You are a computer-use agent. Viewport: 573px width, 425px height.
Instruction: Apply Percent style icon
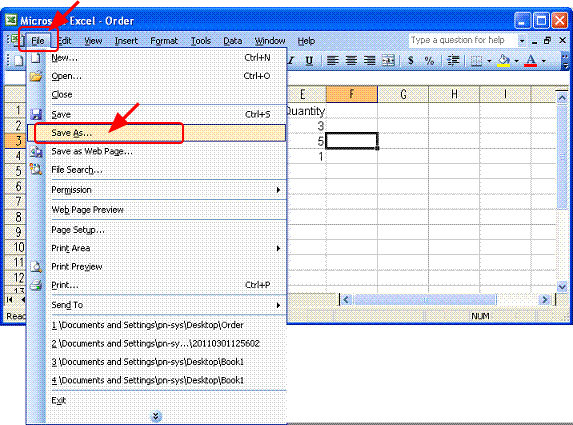[429, 61]
